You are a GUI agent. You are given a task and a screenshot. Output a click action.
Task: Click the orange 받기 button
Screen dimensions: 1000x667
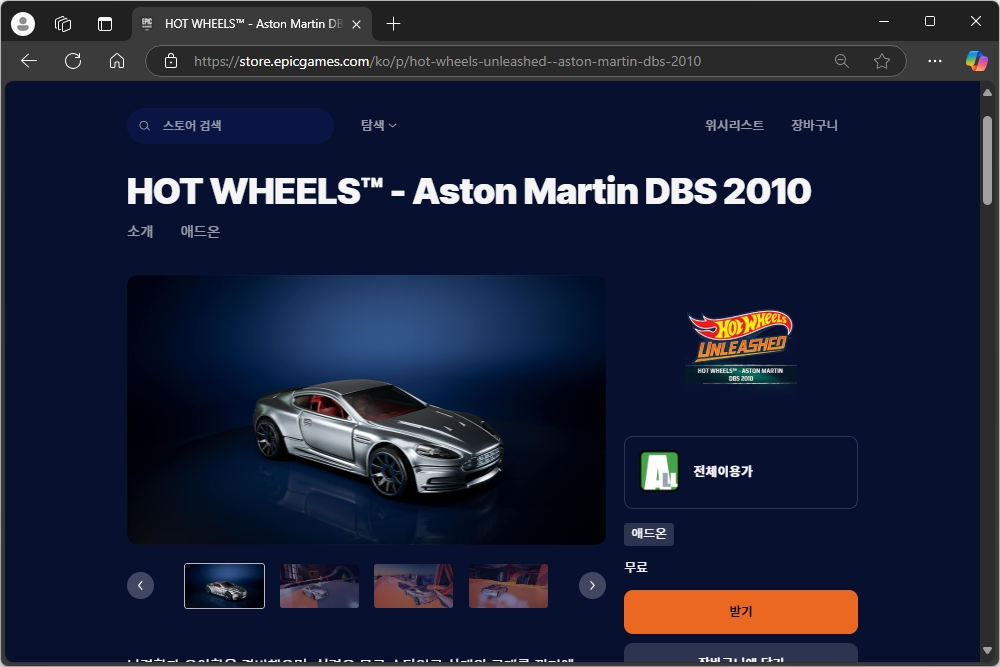click(x=740, y=612)
